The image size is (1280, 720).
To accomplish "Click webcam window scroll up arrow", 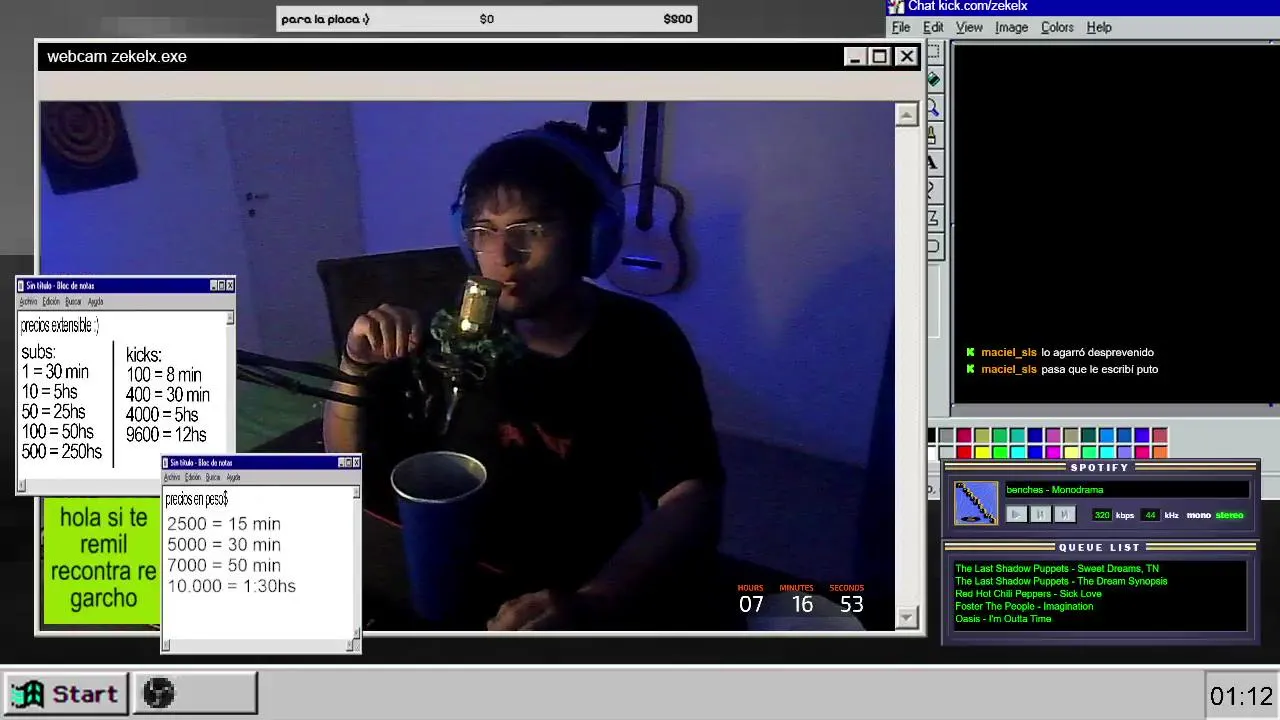I will (x=906, y=115).
